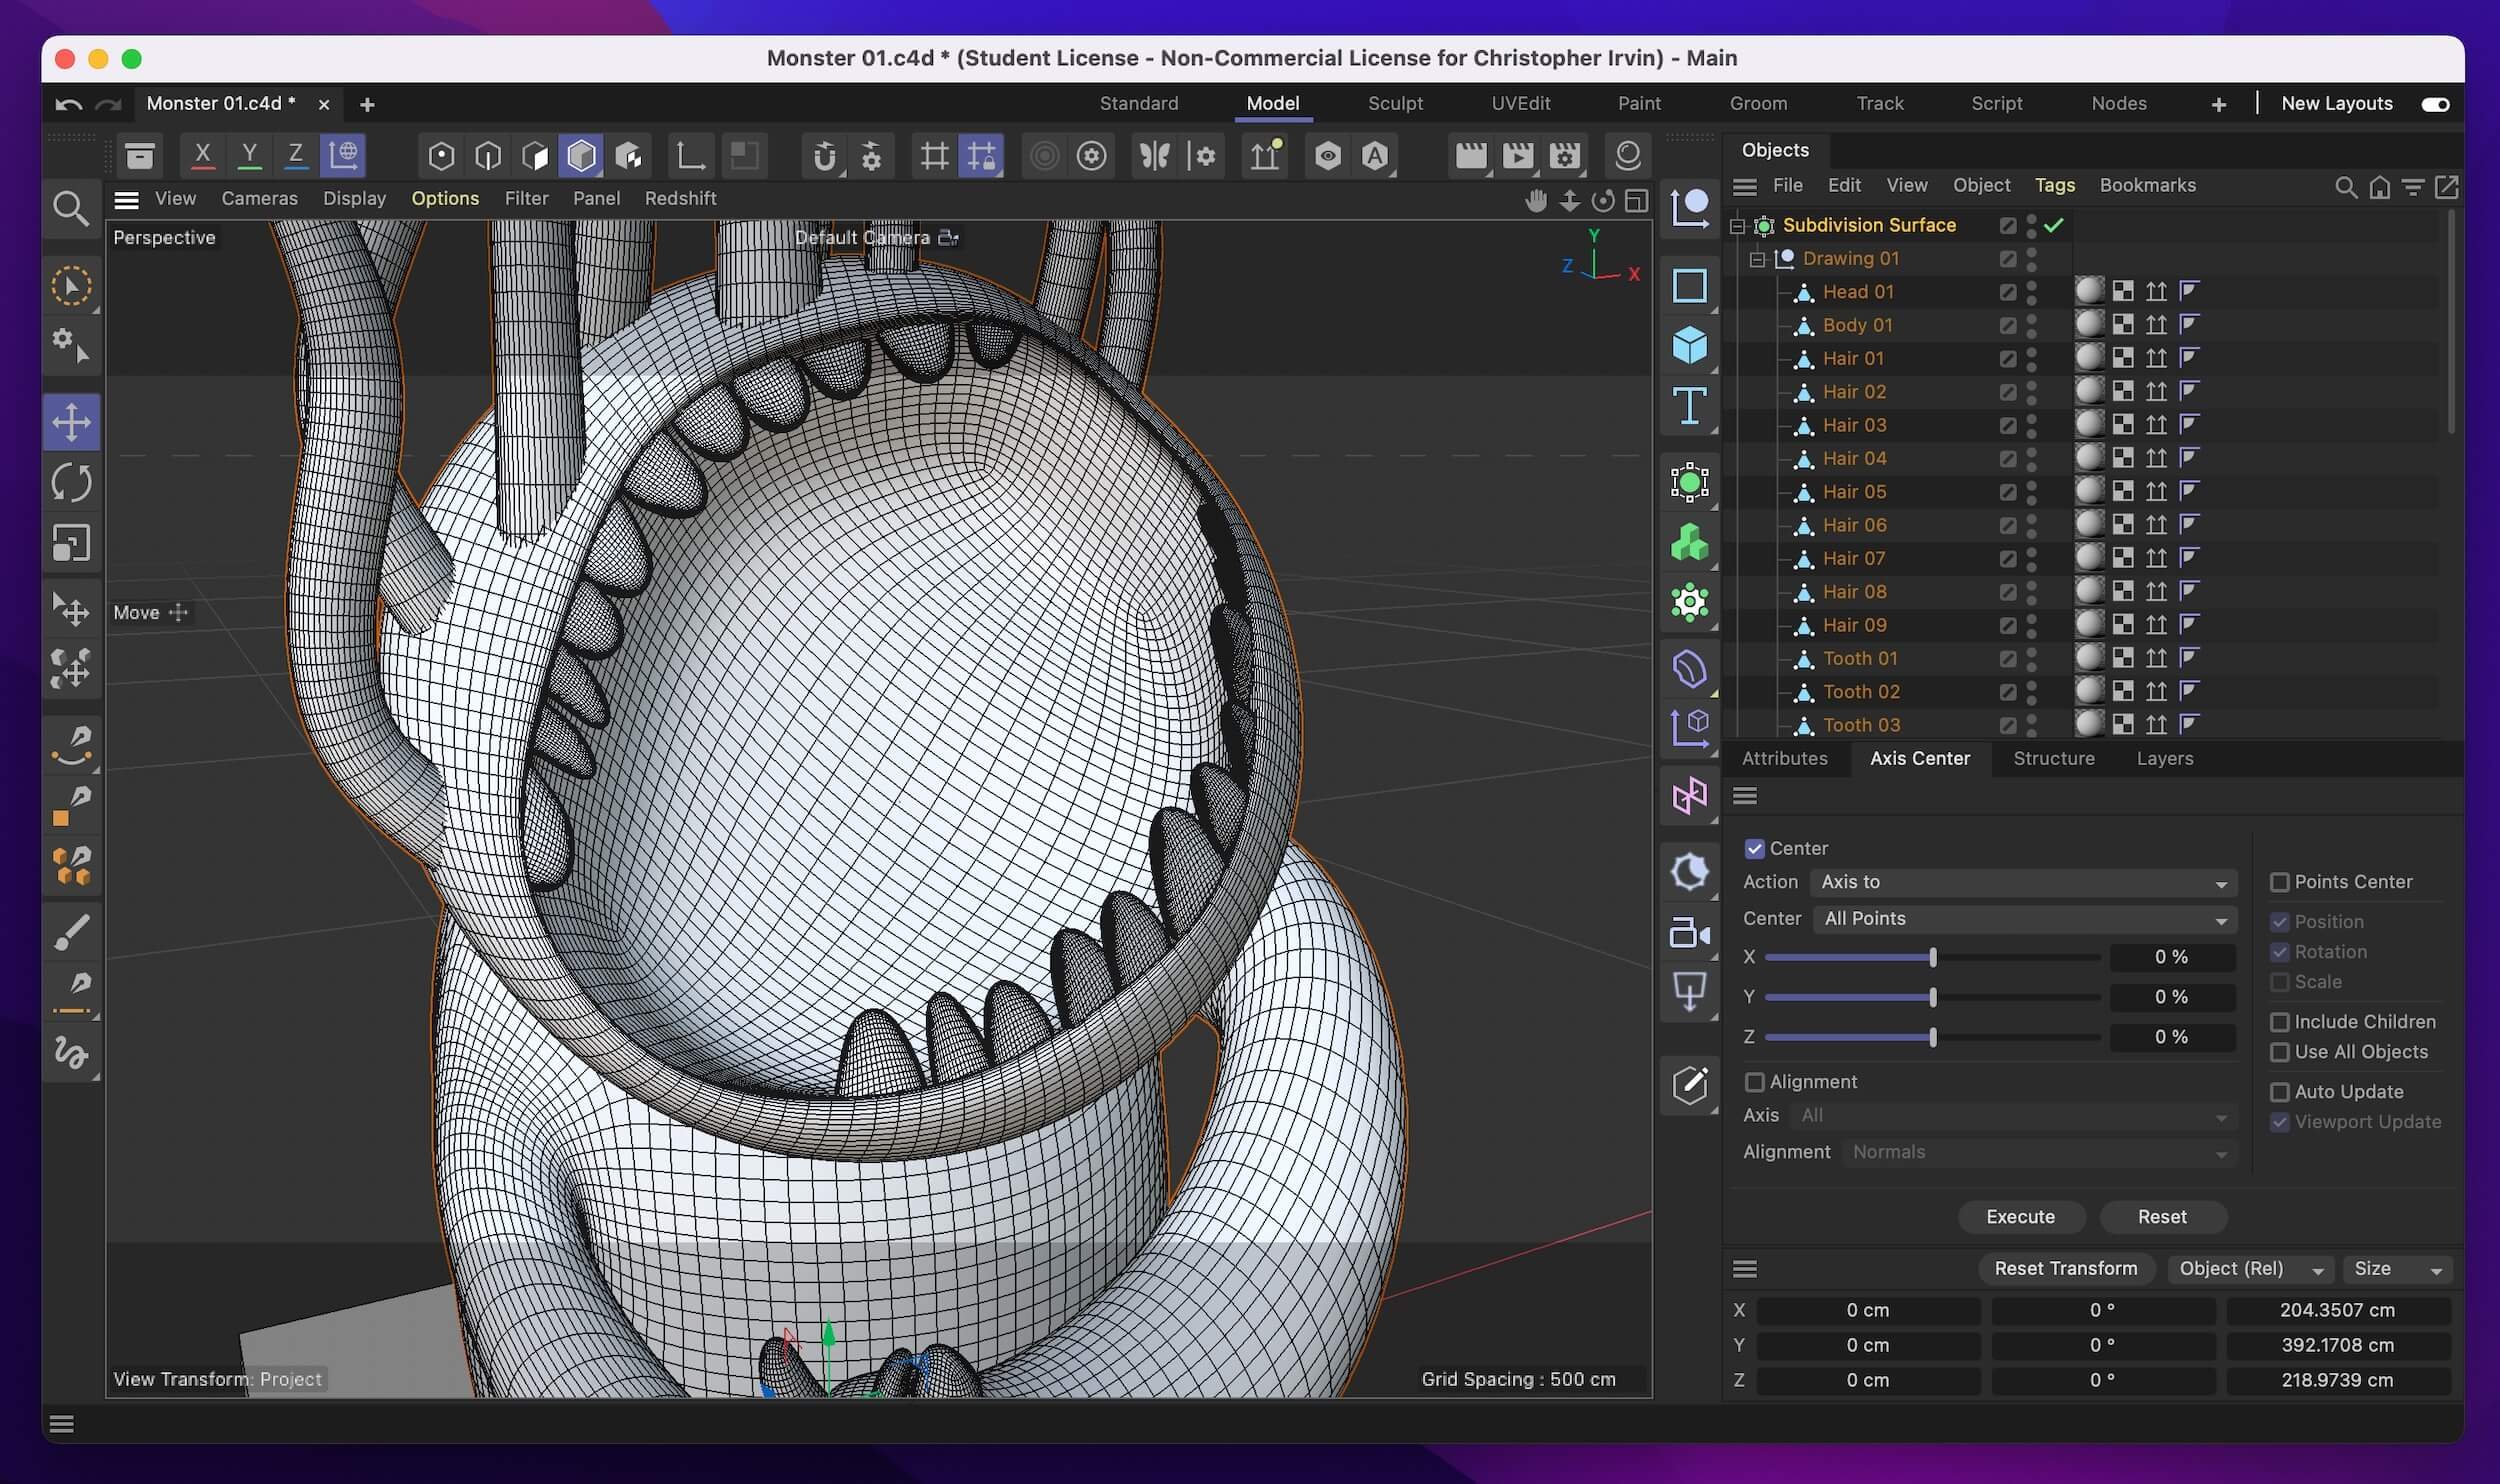Open the Objects manager Tags menu
2500x1484 pixels.
click(2054, 186)
